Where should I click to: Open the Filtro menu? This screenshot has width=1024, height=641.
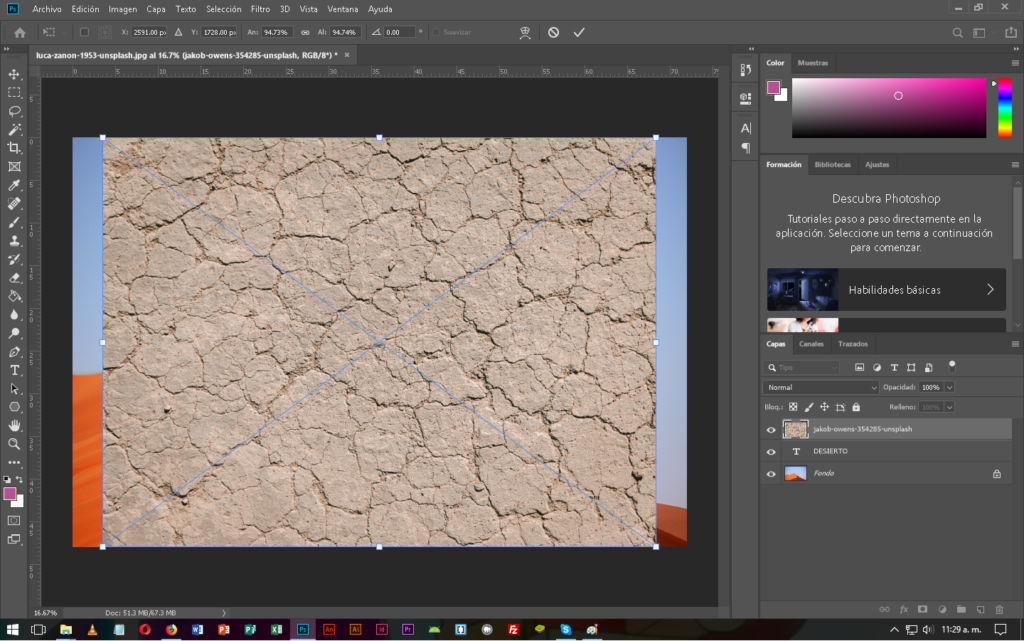click(260, 9)
